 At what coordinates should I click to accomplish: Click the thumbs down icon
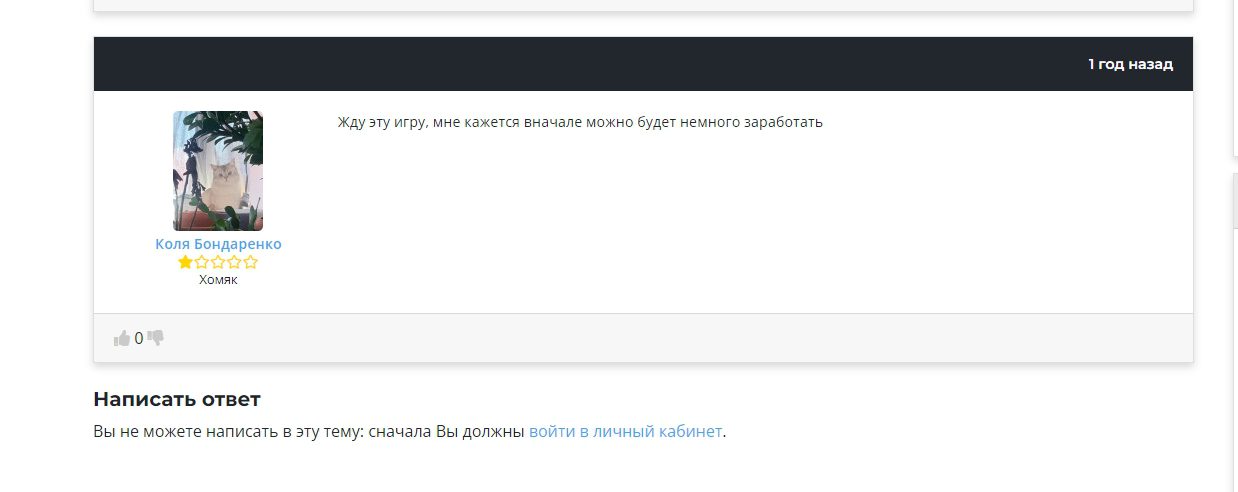click(x=155, y=338)
